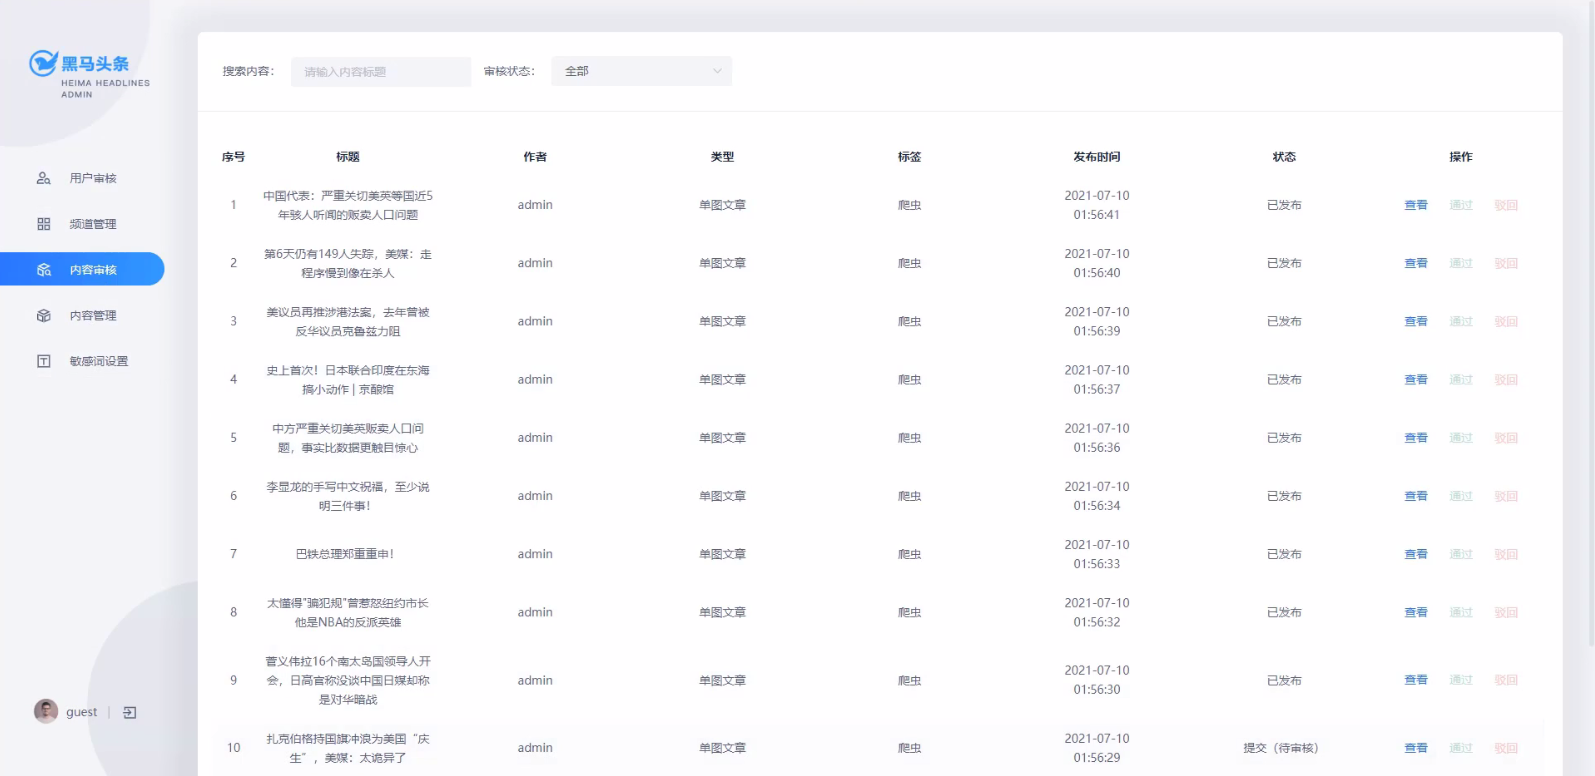This screenshot has width=1595, height=776.
Task: Click 通过 for row 1
Action: [1461, 205]
